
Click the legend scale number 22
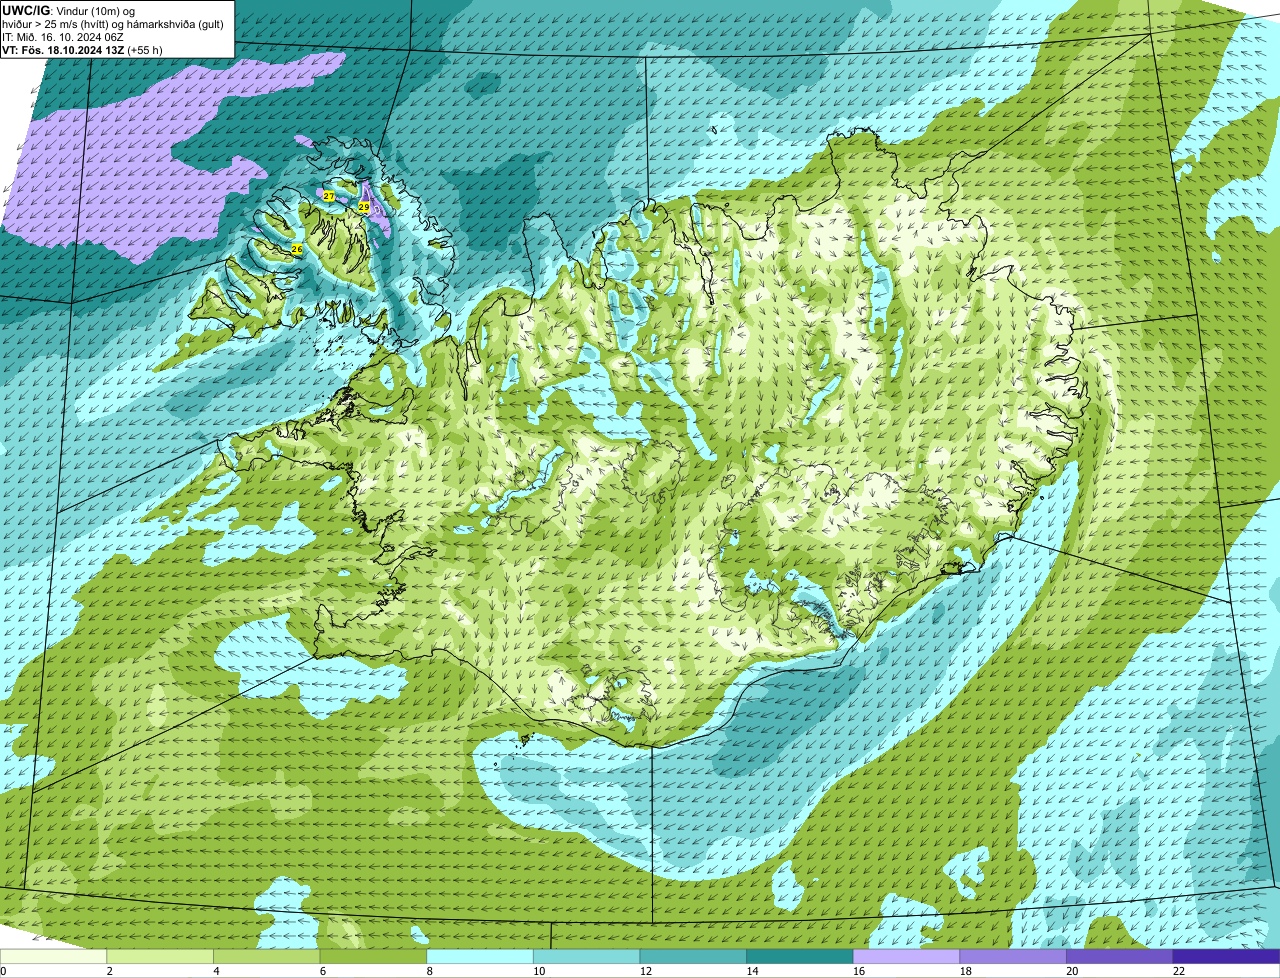click(1179, 971)
